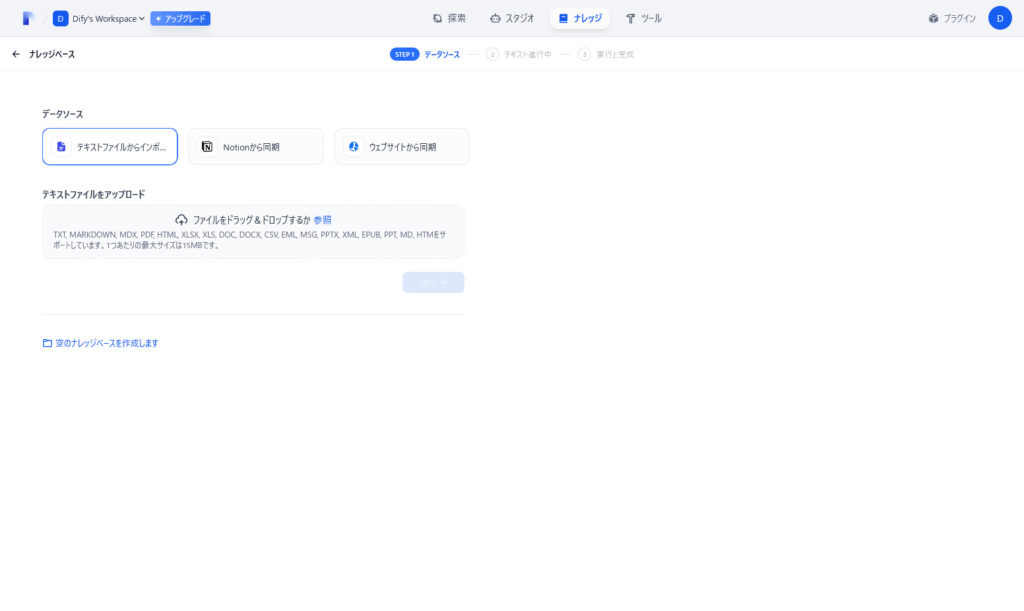Viewport: 1024px width, 611px height.
Task: Click the file drag-and-drop upload area
Action: tap(253, 240)
